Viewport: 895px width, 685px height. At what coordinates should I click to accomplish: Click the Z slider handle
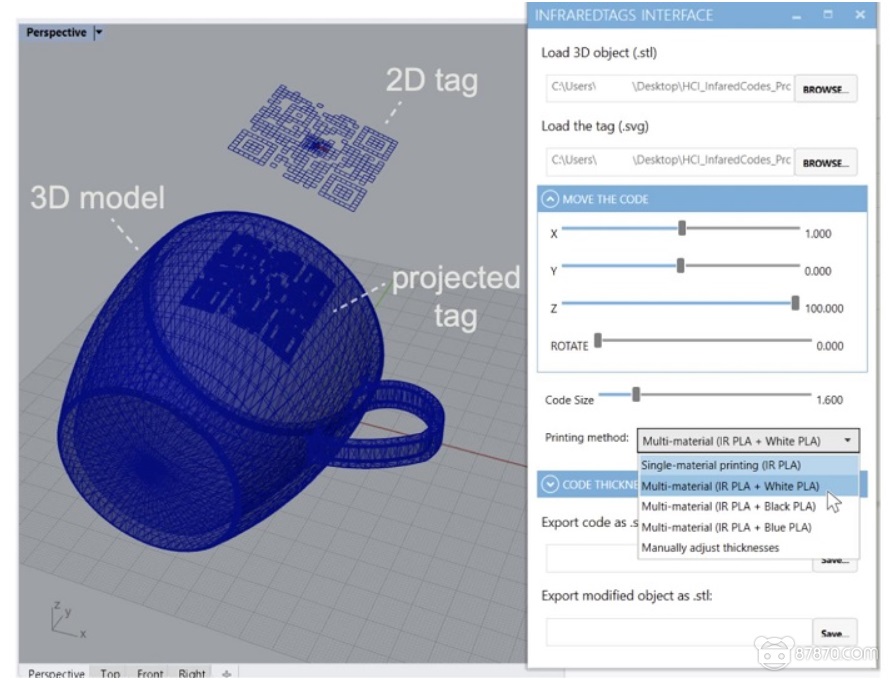point(796,303)
